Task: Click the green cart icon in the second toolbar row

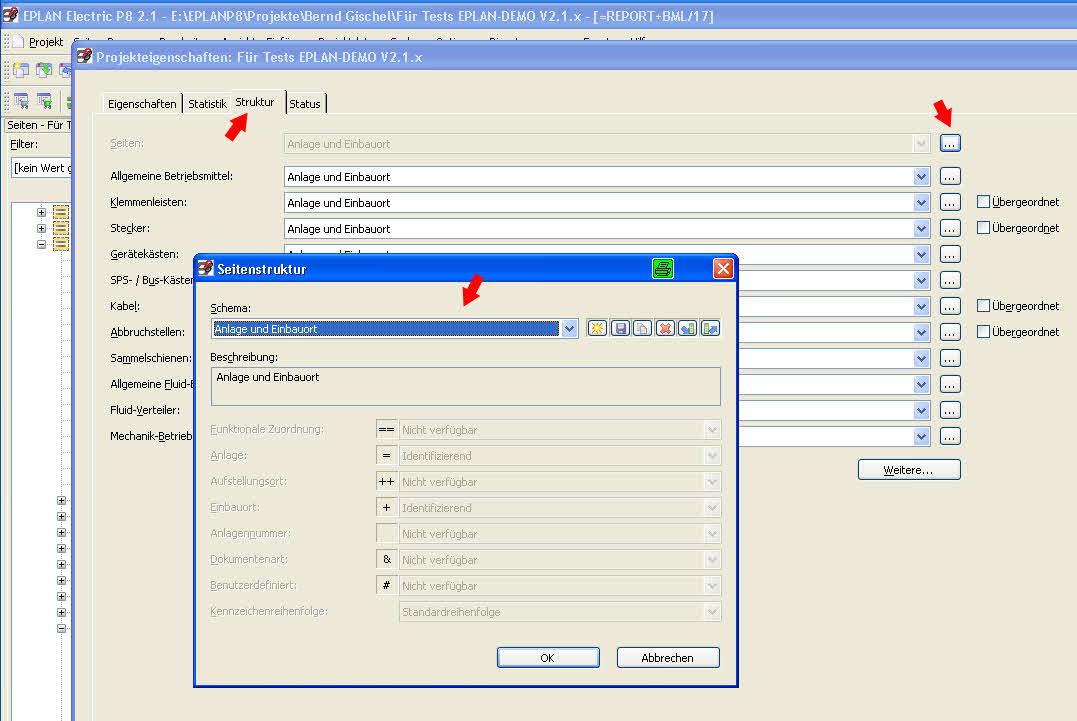Action: pyautogui.click(x=45, y=101)
